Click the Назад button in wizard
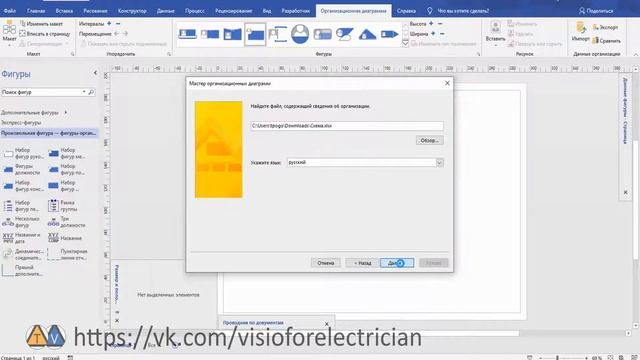640x360 pixels. [x=362, y=263]
